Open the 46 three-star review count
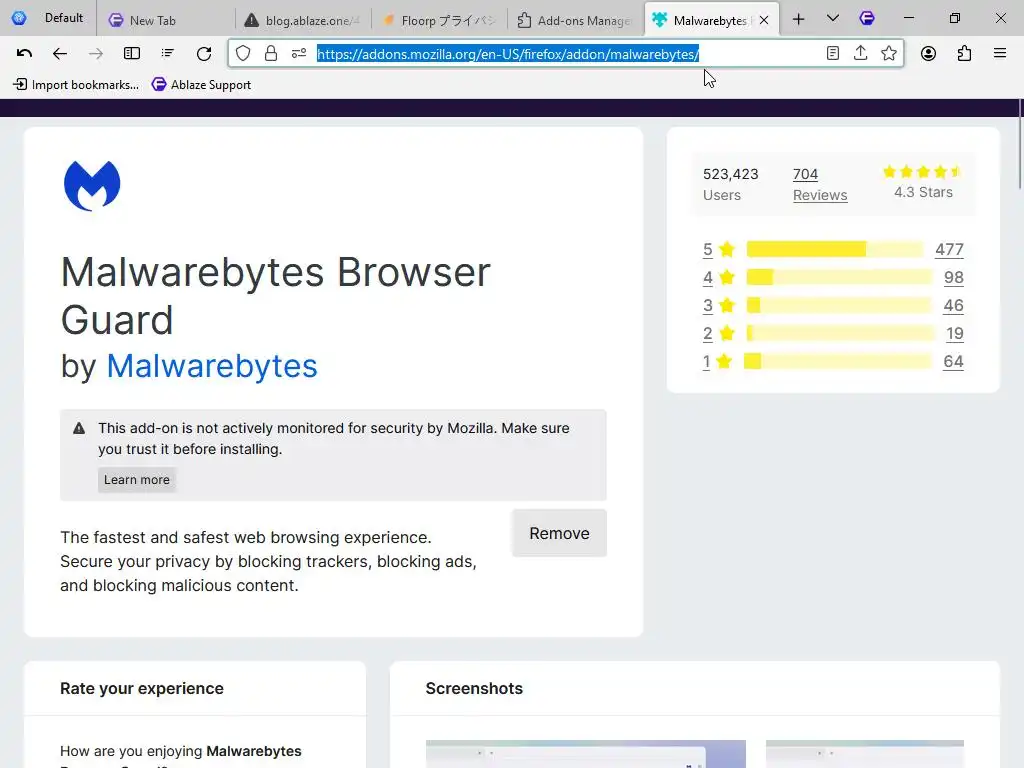1024x768 pixels. (x=953, y=306)
